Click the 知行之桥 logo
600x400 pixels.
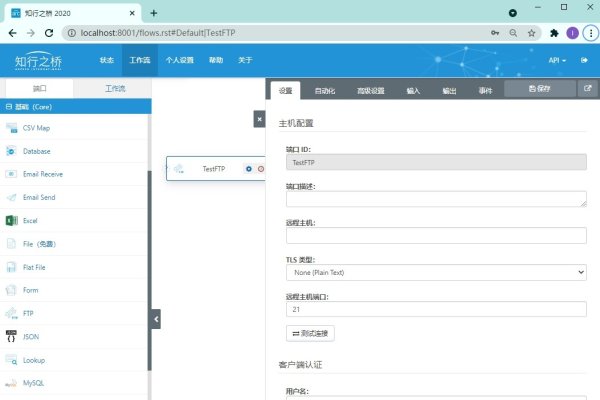coord(38,60)
